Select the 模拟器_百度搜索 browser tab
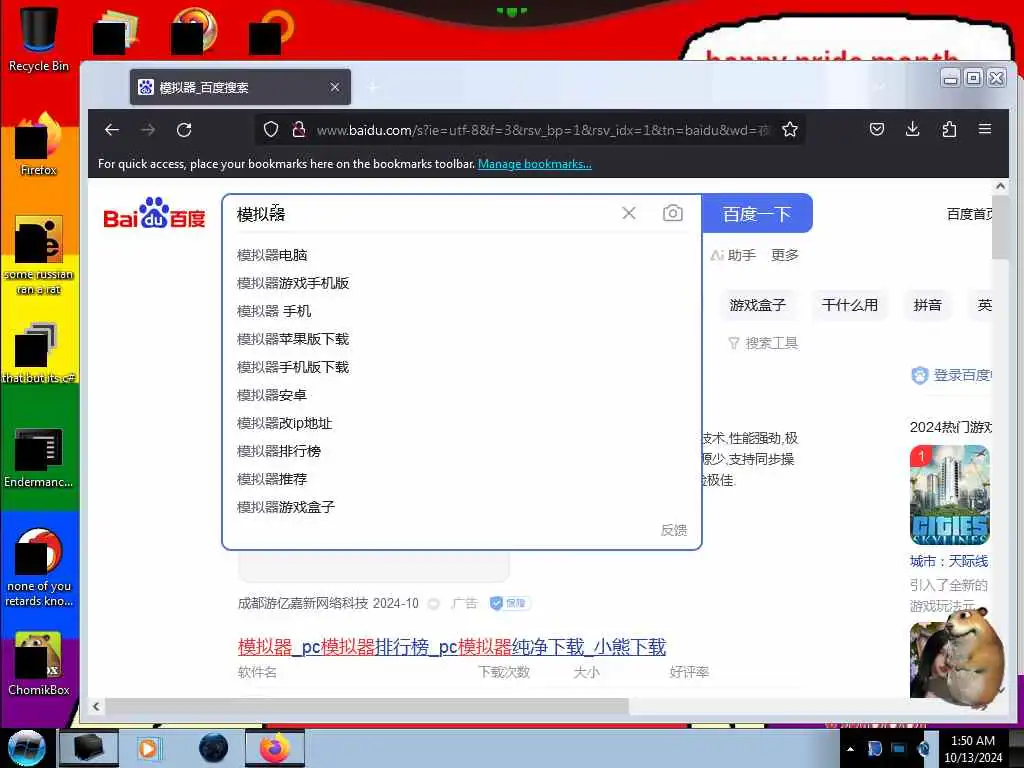Viewport: 1024px width, 768px height. (x=240, y=87)
